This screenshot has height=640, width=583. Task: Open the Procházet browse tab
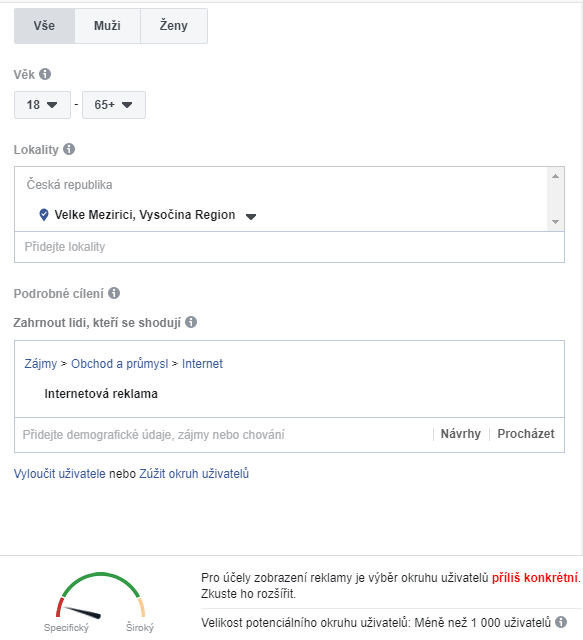tap(526, 433)
